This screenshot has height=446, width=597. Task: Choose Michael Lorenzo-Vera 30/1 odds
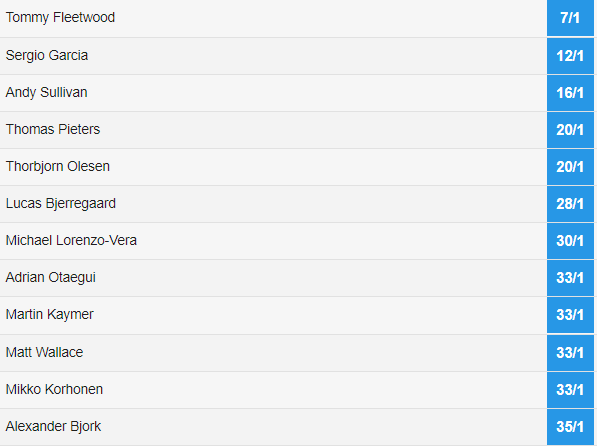(570, 241)
